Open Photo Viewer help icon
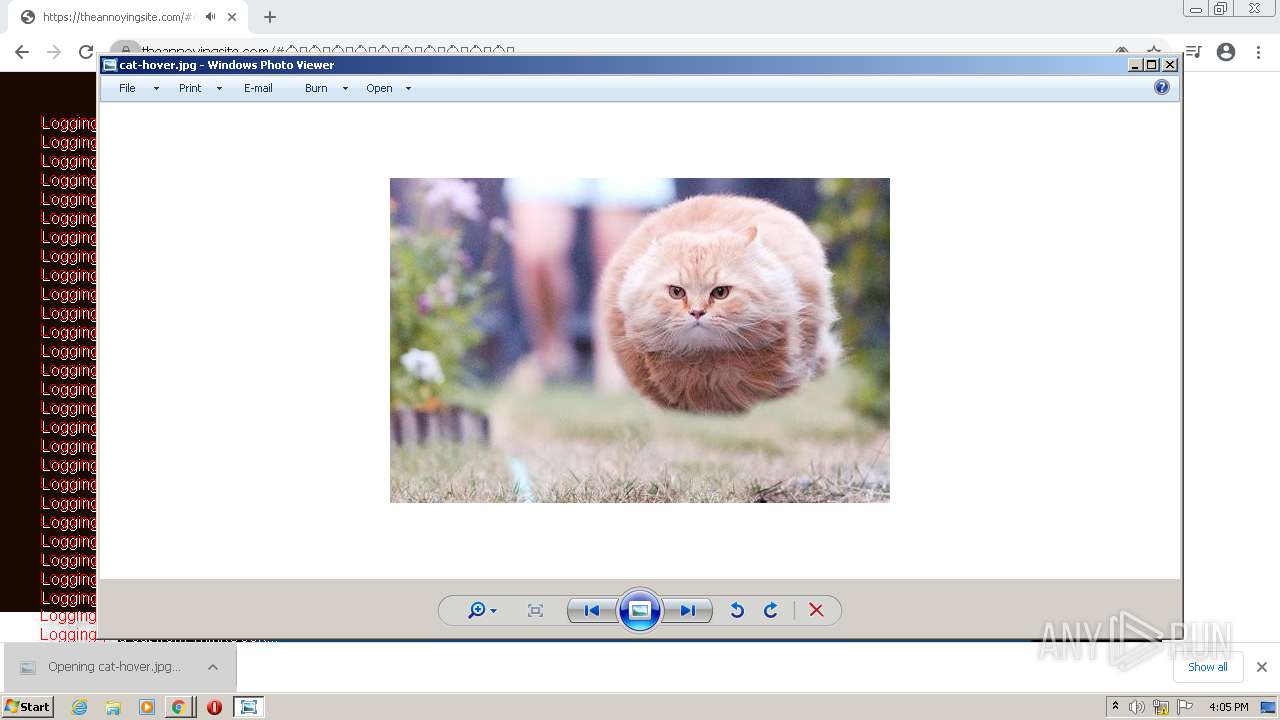The width and height of the screenshot is (1280, 720). click(1162, 87)
